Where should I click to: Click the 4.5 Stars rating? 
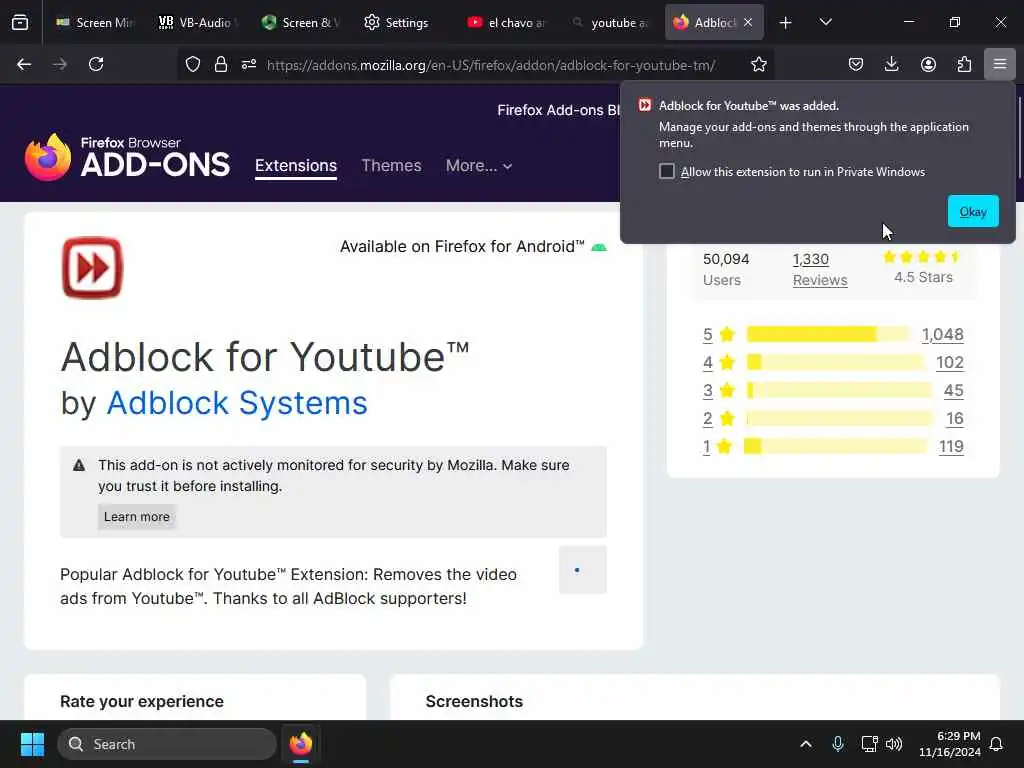pyautogui.click(x=923, y=277)
